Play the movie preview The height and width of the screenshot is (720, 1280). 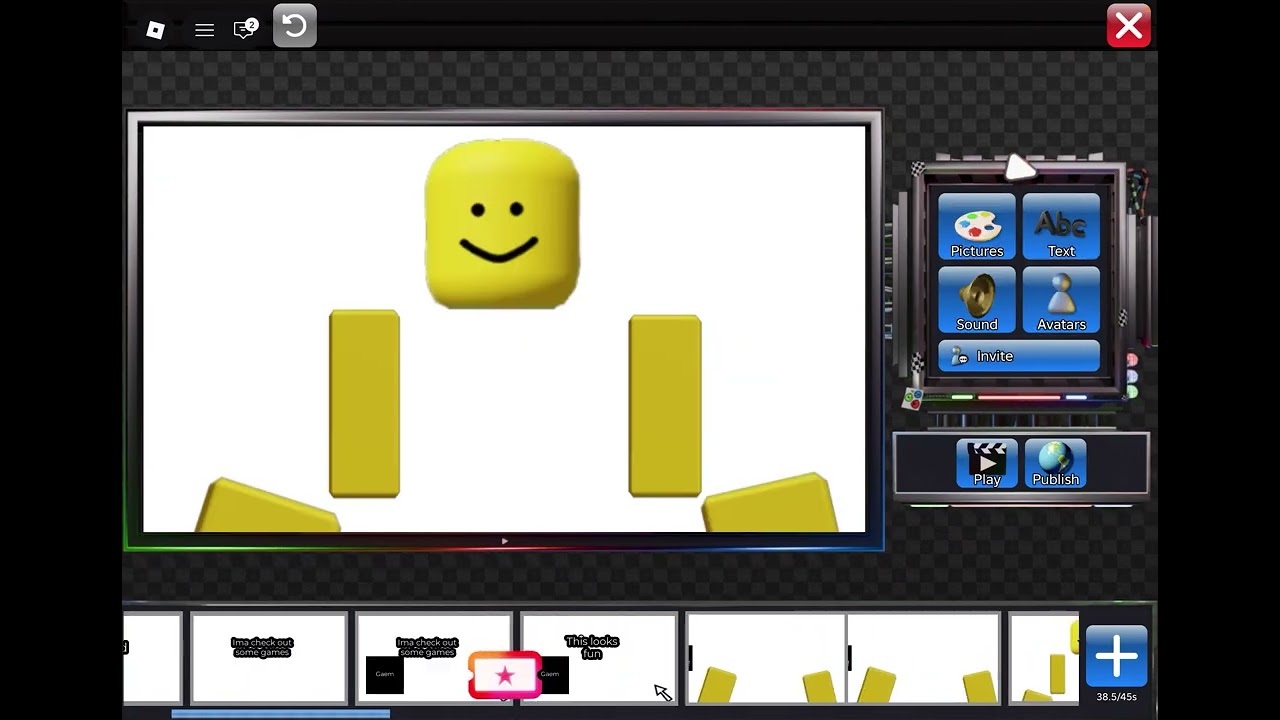987,464
